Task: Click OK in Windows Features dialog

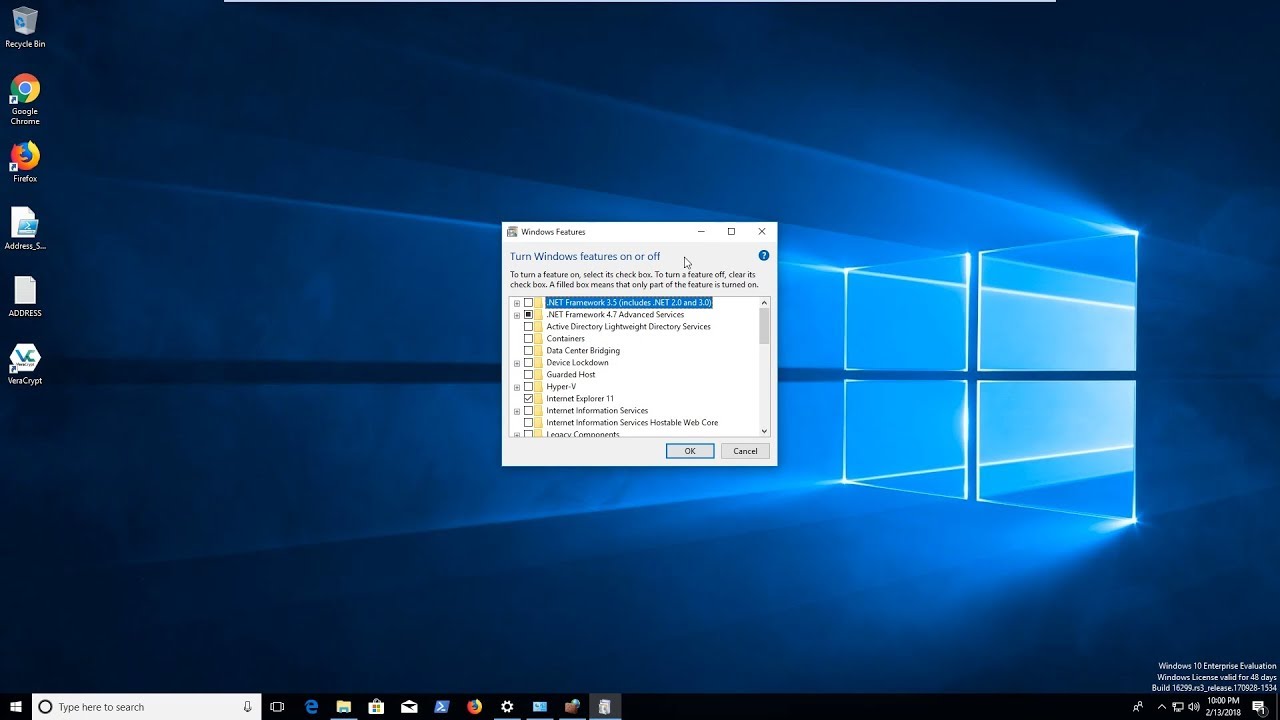Action: (690, 451)
